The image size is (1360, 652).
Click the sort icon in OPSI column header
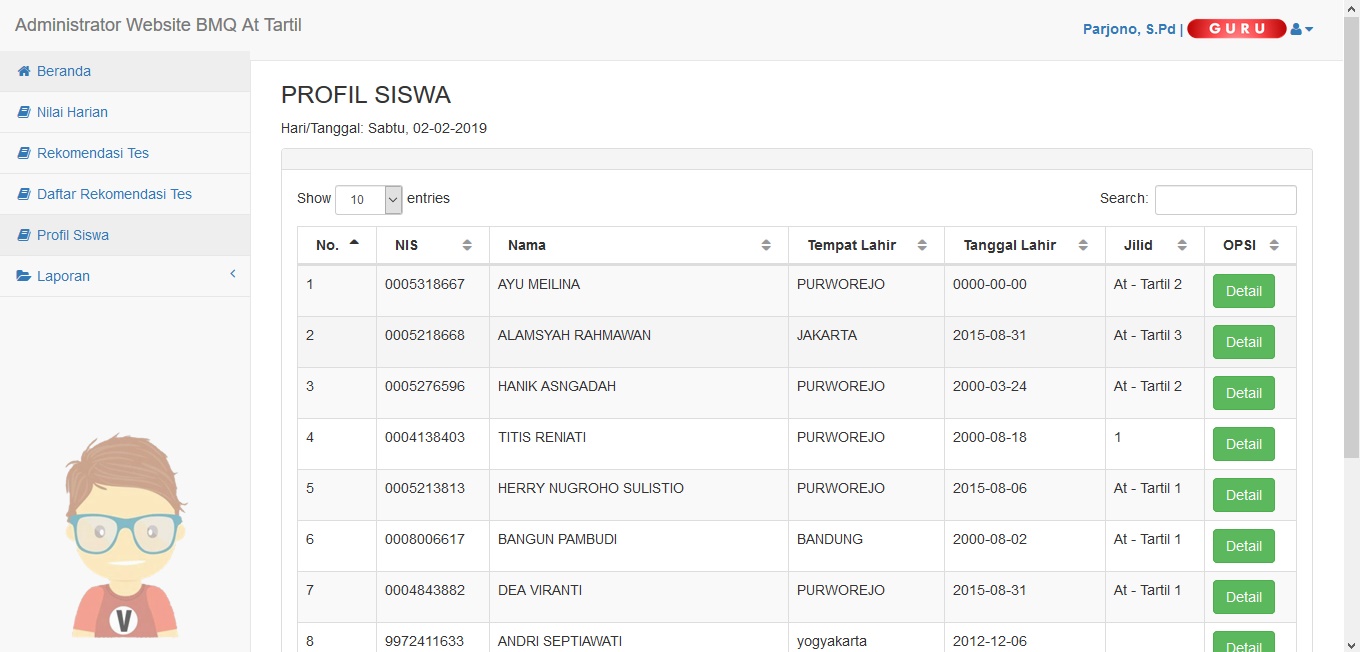[x=1274, y=245]
